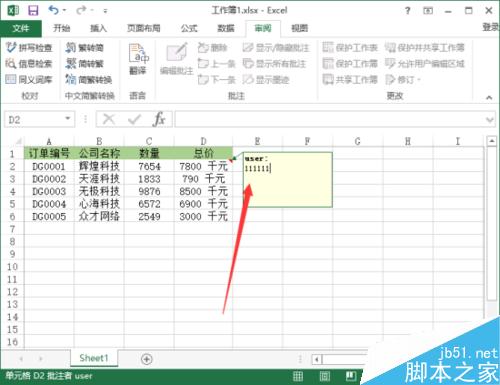This screenshot has height=385, width=500.
Task: Go to previous comment 上一条
Action: [217, 63]
